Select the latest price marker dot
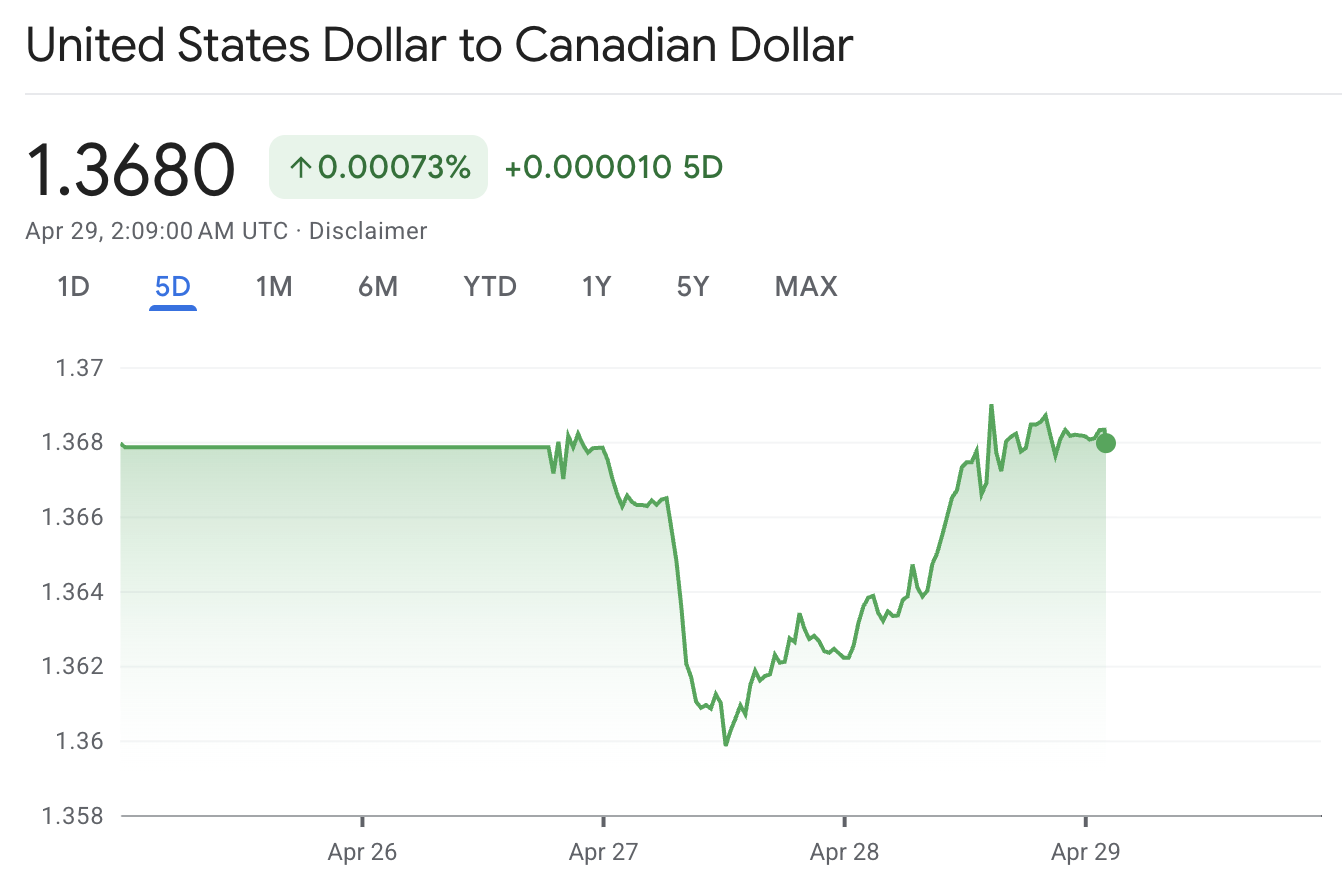Viewport: 1342px width, 878px height. [1105, 443]
